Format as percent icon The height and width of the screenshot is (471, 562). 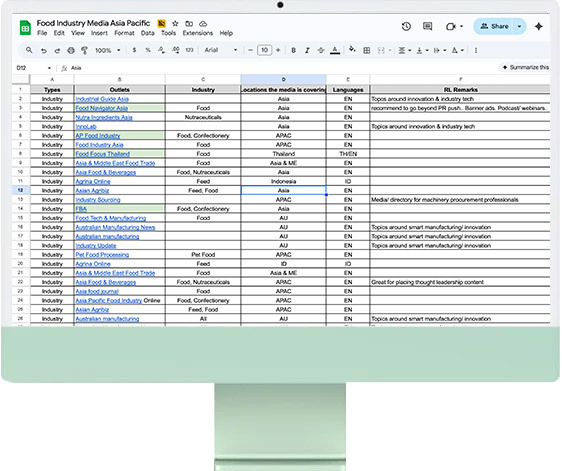(x=148, y=50)
